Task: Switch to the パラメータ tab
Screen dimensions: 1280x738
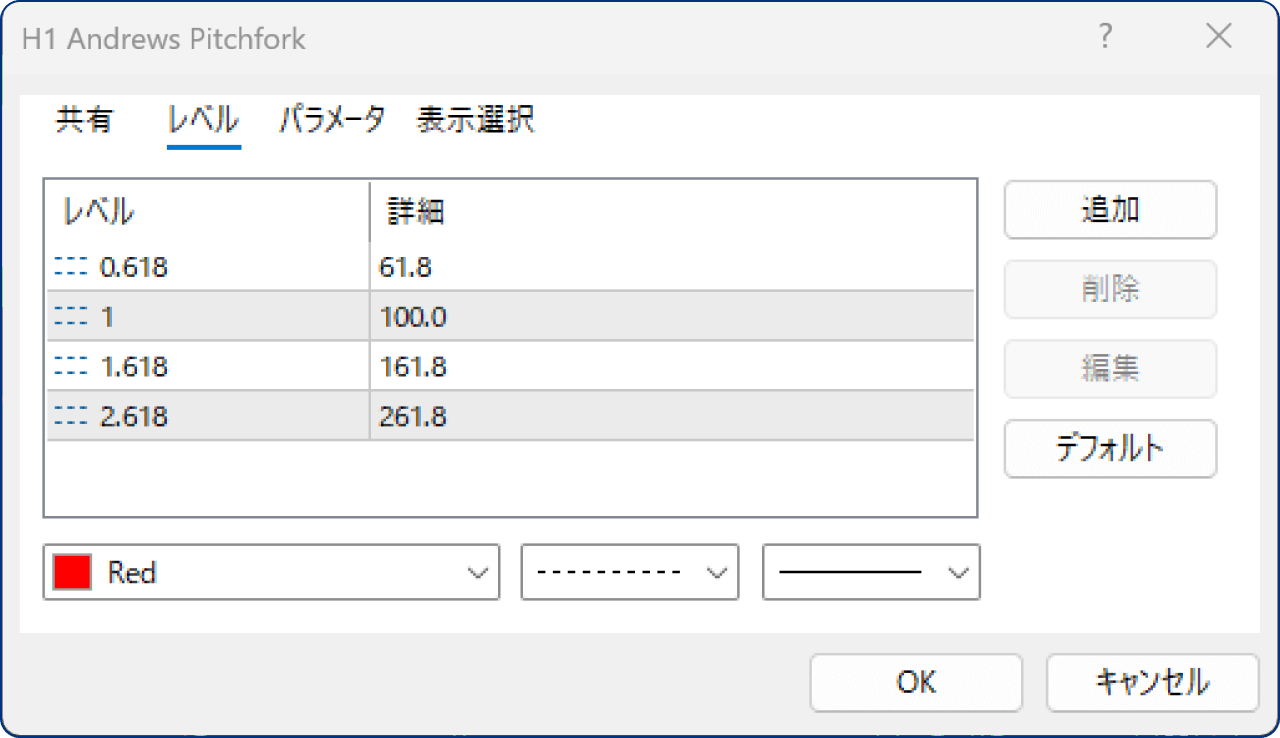Action: tap(331, 119)
